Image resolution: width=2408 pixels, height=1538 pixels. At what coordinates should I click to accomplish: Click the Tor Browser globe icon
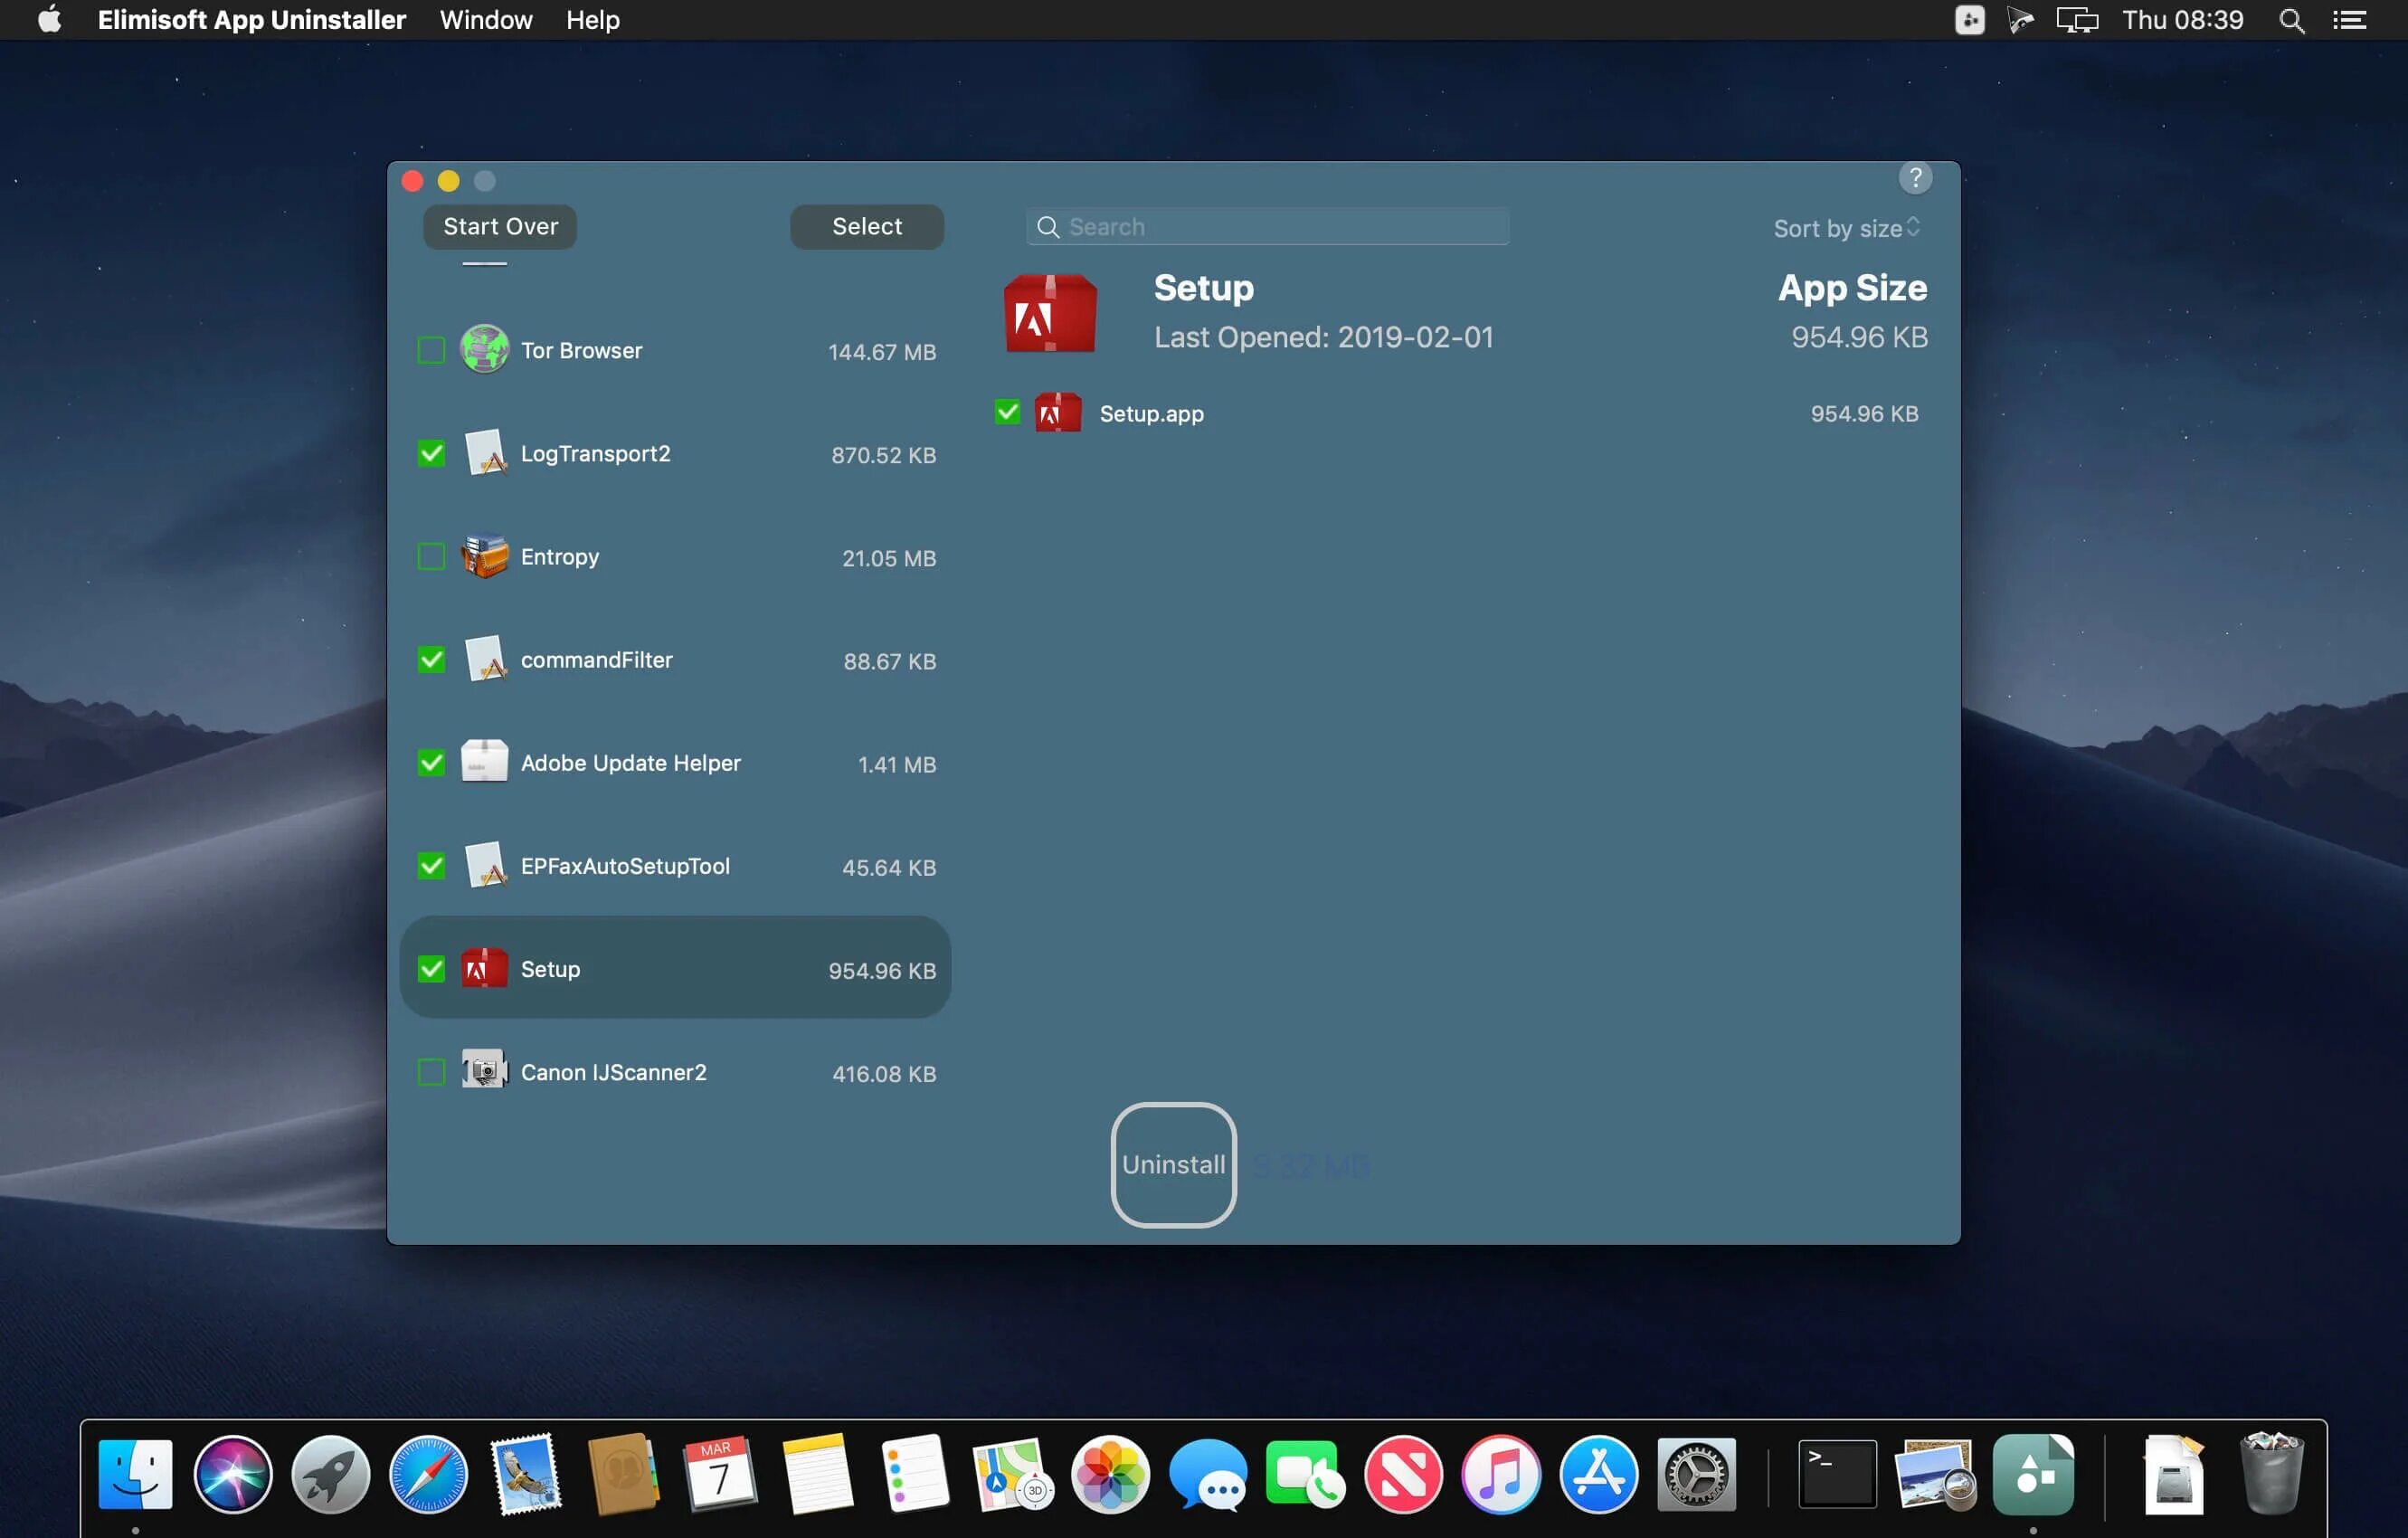[x=484, y=350]
